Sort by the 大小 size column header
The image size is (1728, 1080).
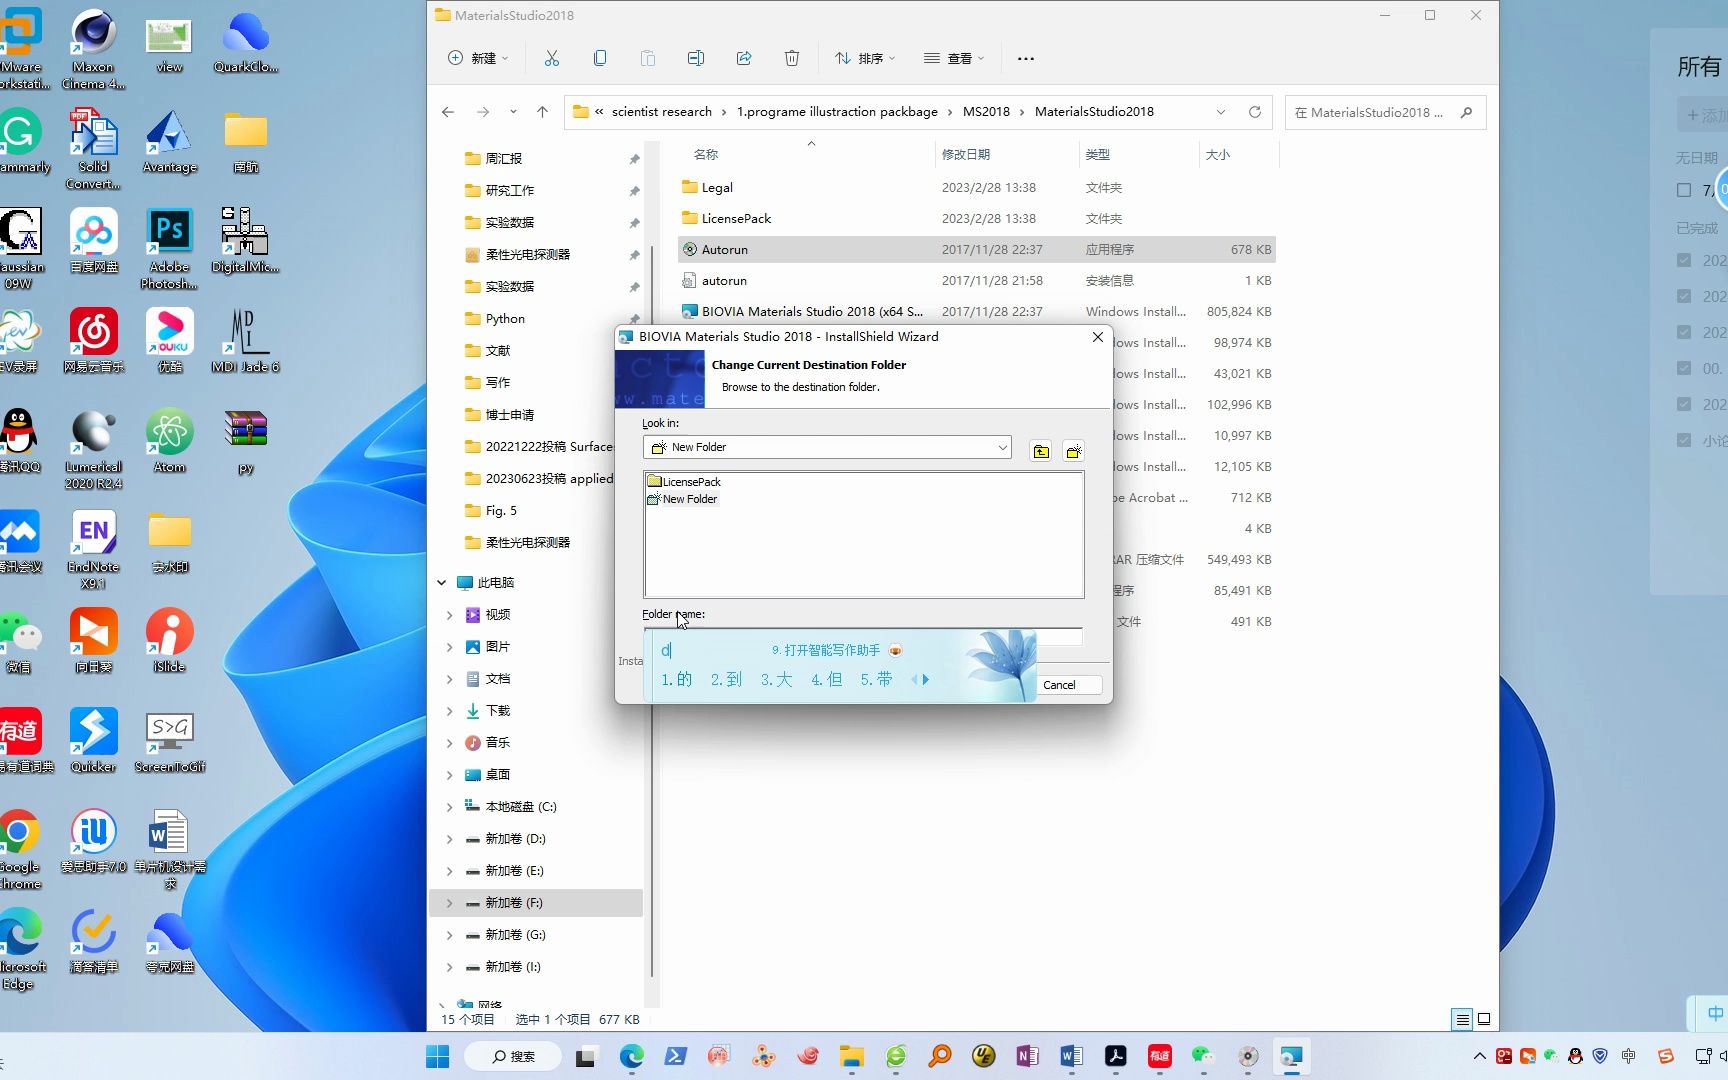(x=1218, y=154)
